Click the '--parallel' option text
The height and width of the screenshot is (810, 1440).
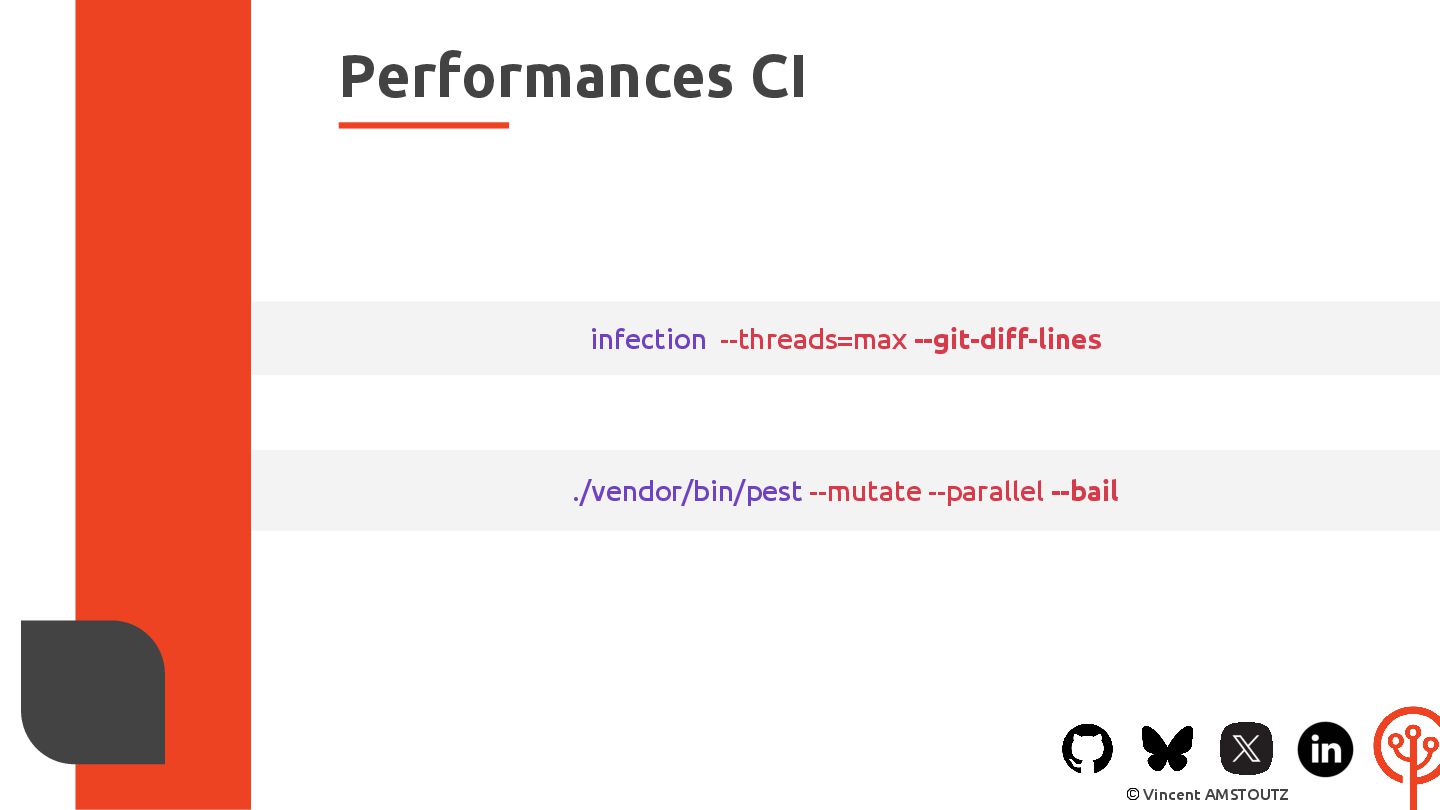985,491
